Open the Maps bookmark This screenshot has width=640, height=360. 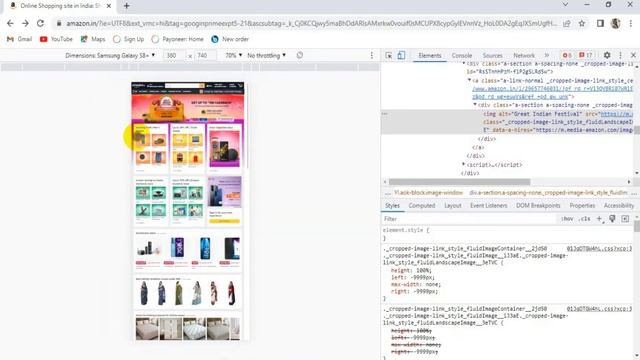93,39
